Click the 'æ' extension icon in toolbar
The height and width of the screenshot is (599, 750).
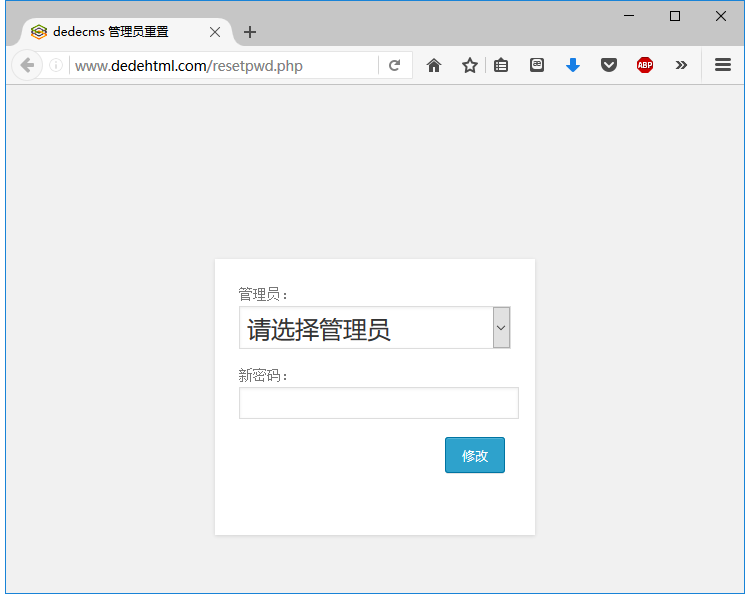point(537,66)
